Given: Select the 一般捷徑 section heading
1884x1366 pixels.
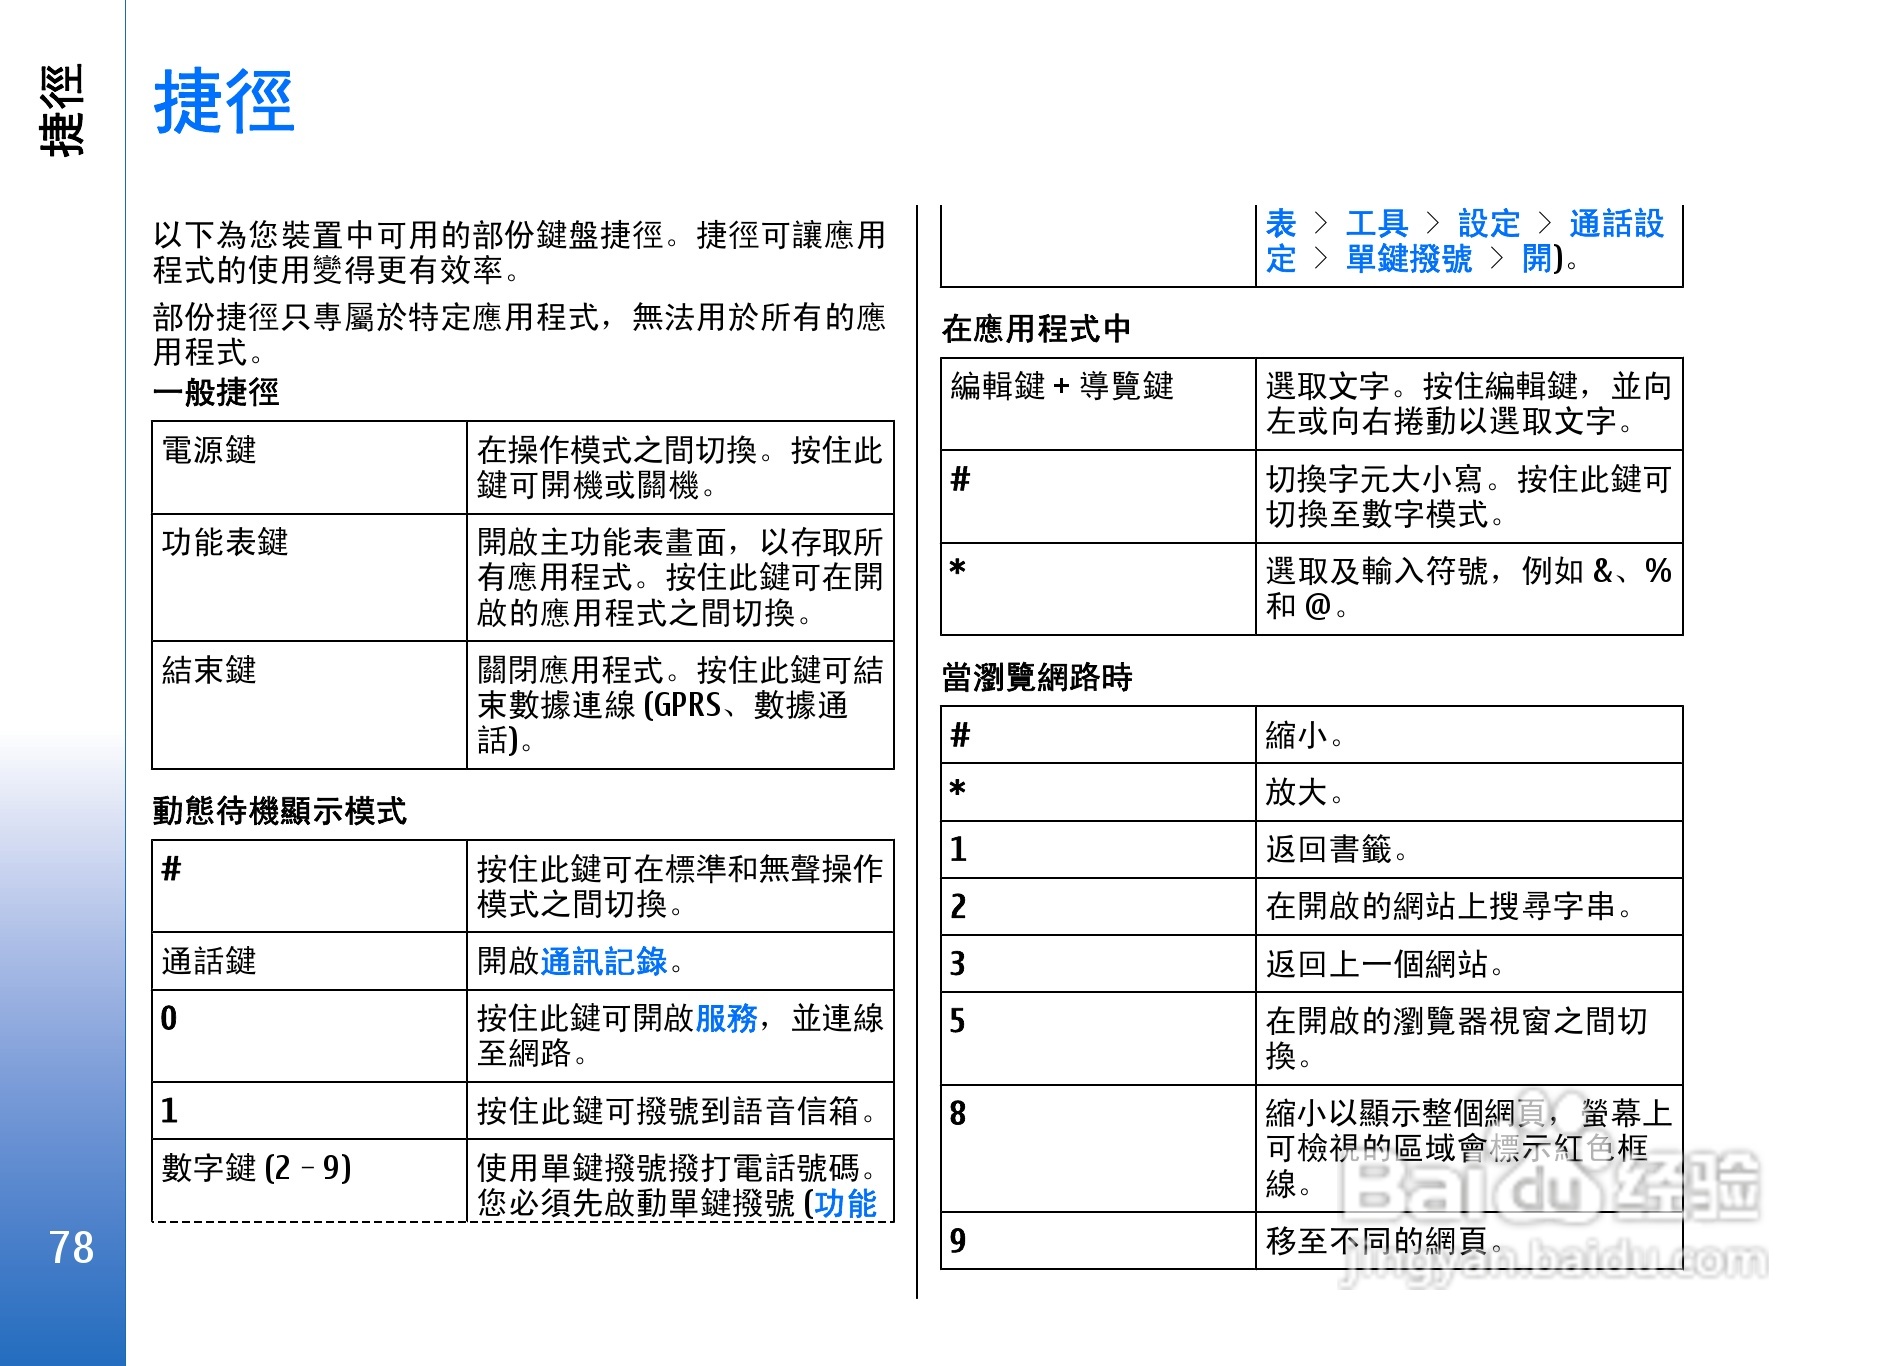Looking at the screenshot, I should (x=216, y=391).
